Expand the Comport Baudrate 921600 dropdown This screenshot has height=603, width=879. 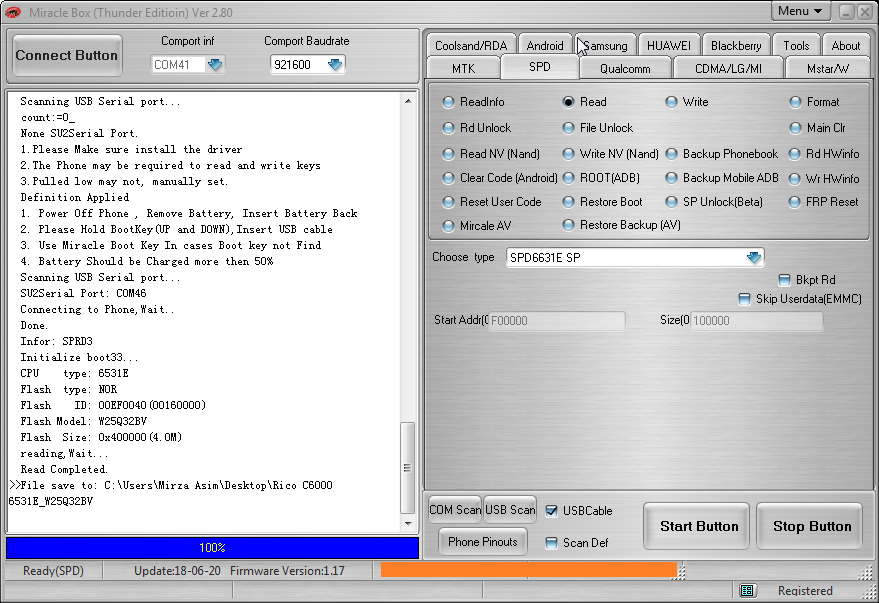tap(335, 64)
